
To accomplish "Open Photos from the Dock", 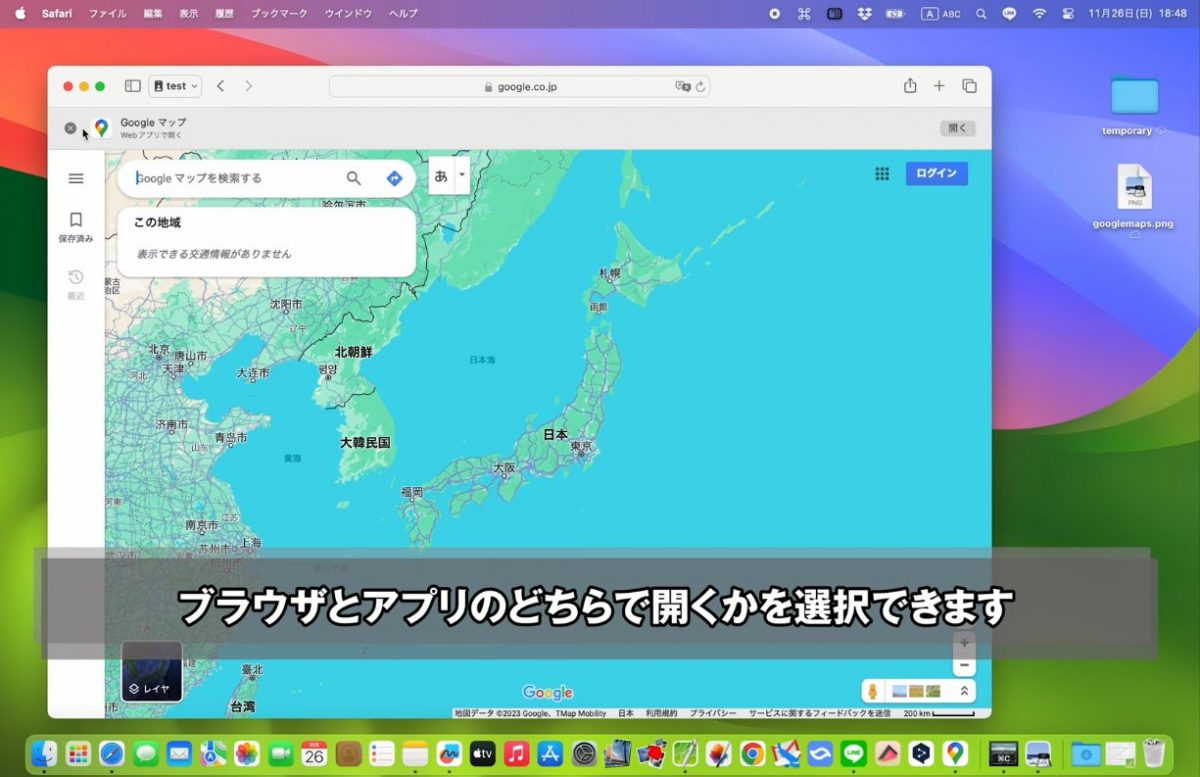I will click(246, 753).
